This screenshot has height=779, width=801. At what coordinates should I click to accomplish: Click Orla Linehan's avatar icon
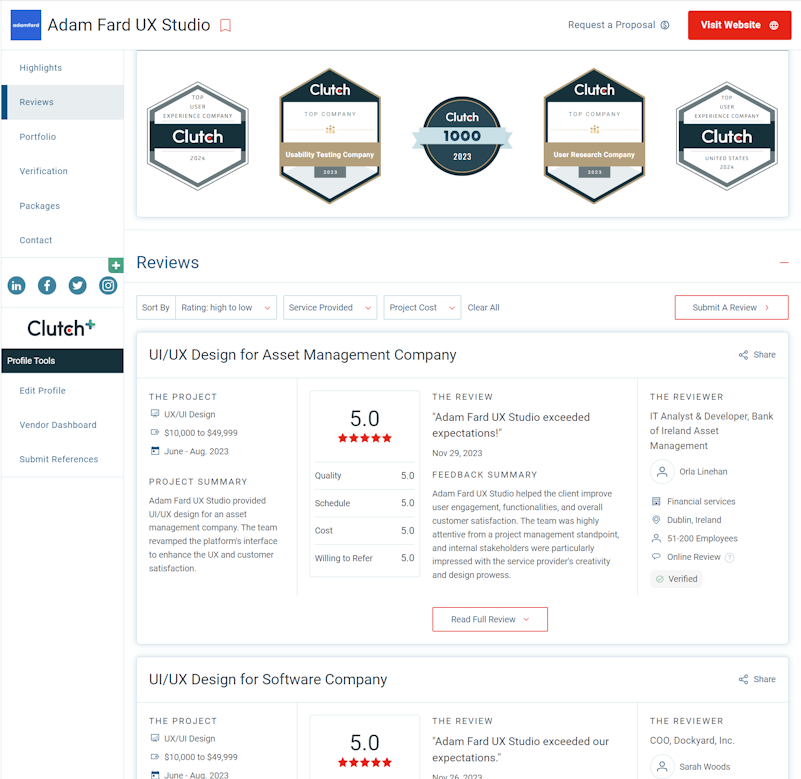662,471
